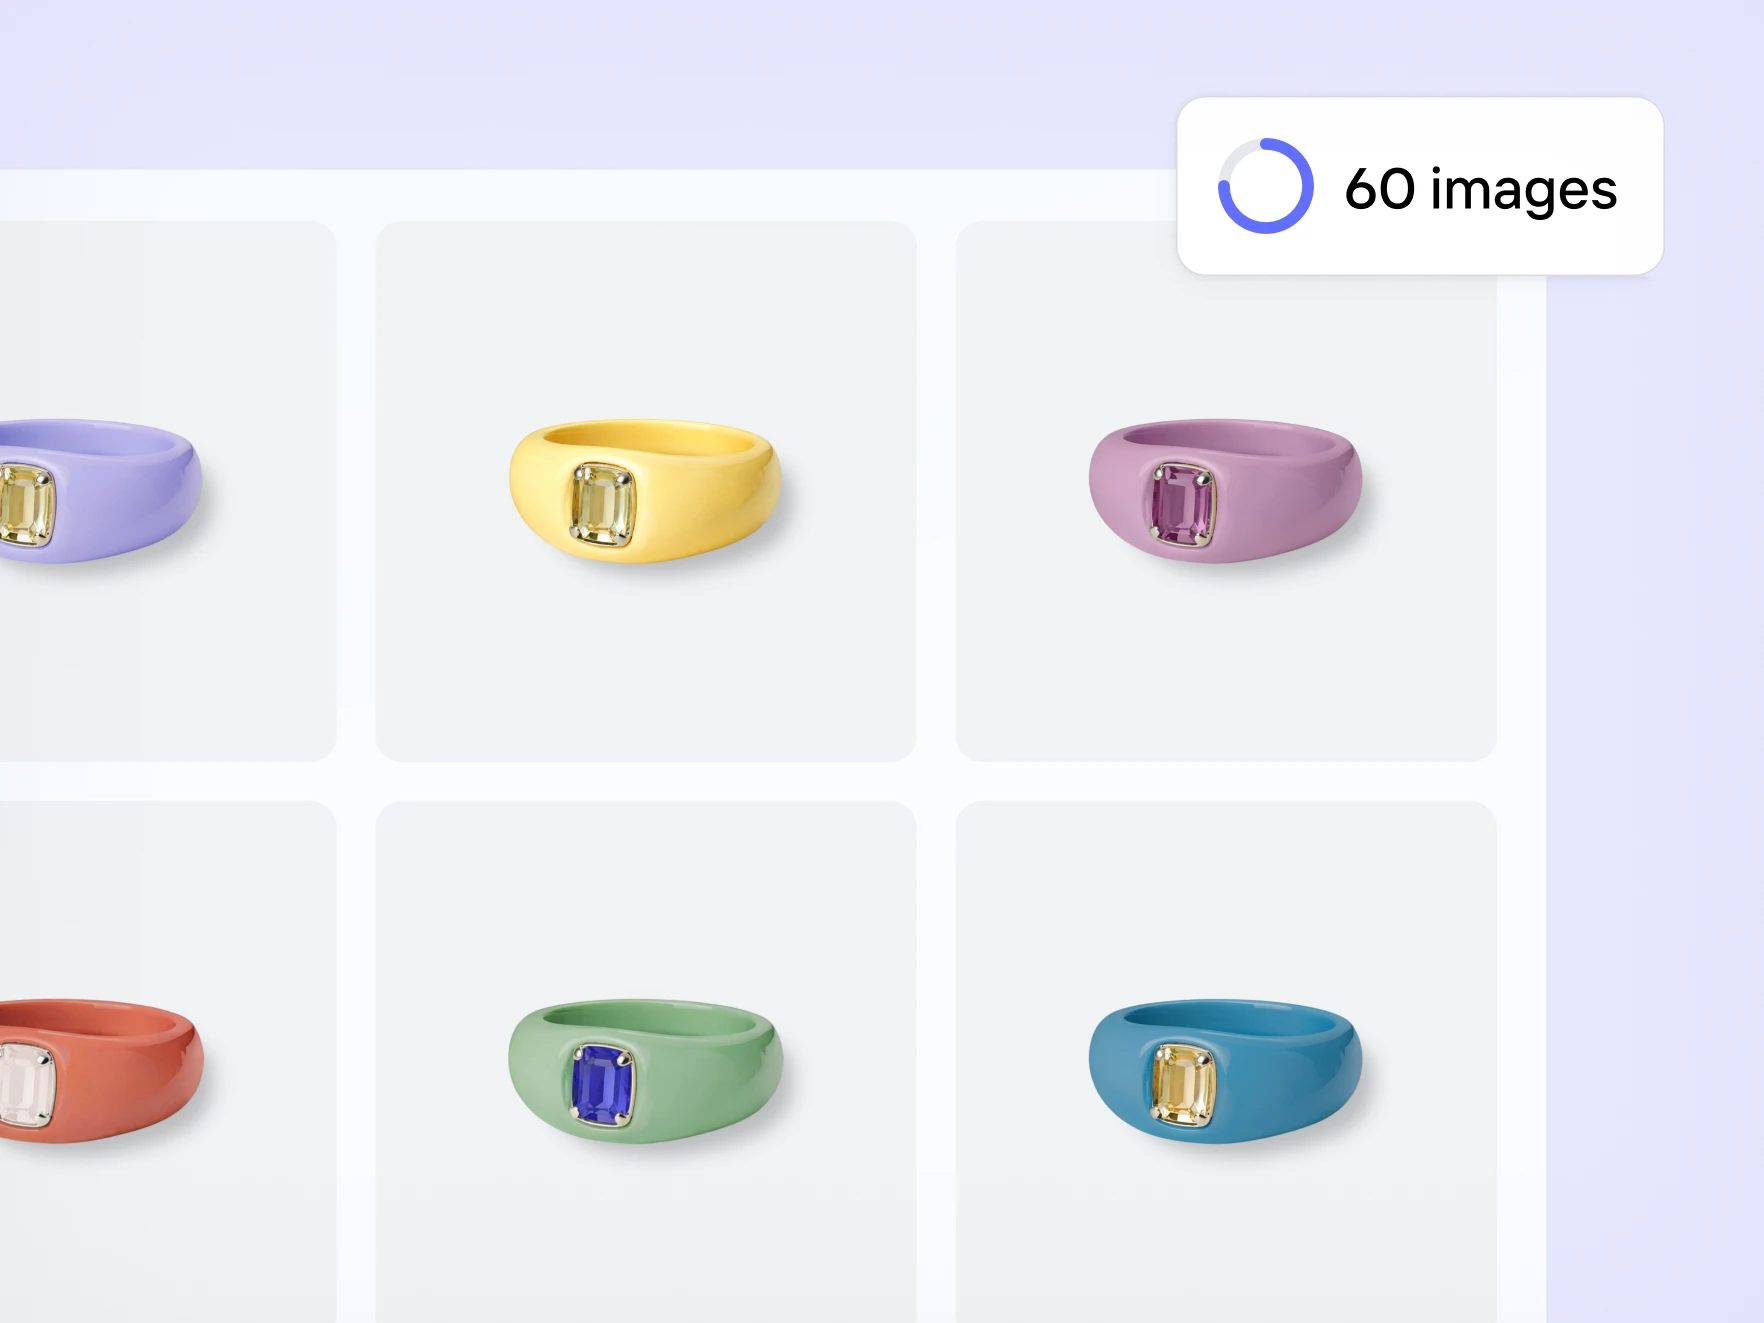1764x1323 pixels.
Task: Click the white gemstone on coral ring
Action: 26,1085
